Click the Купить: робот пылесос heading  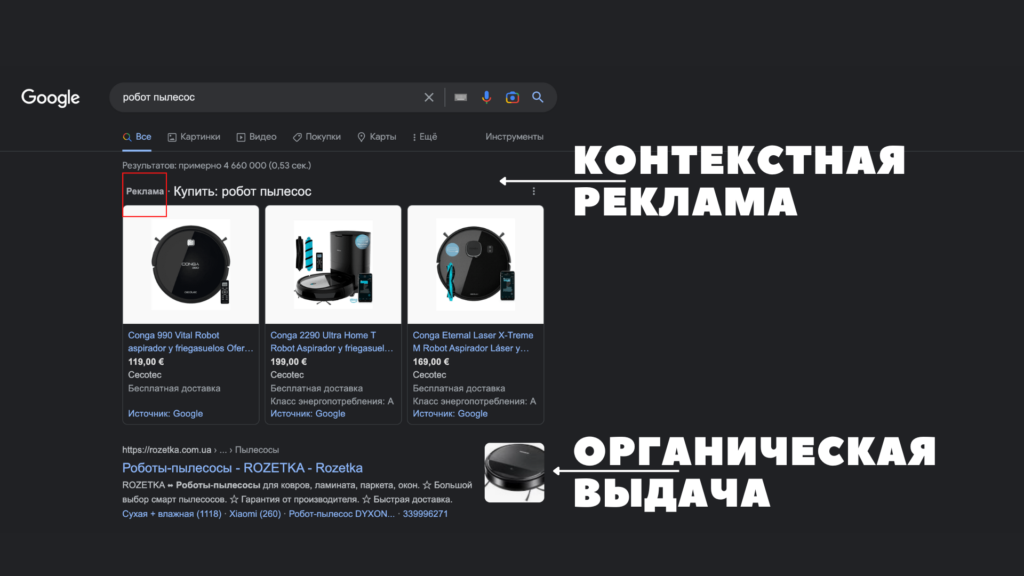point(242,191)
